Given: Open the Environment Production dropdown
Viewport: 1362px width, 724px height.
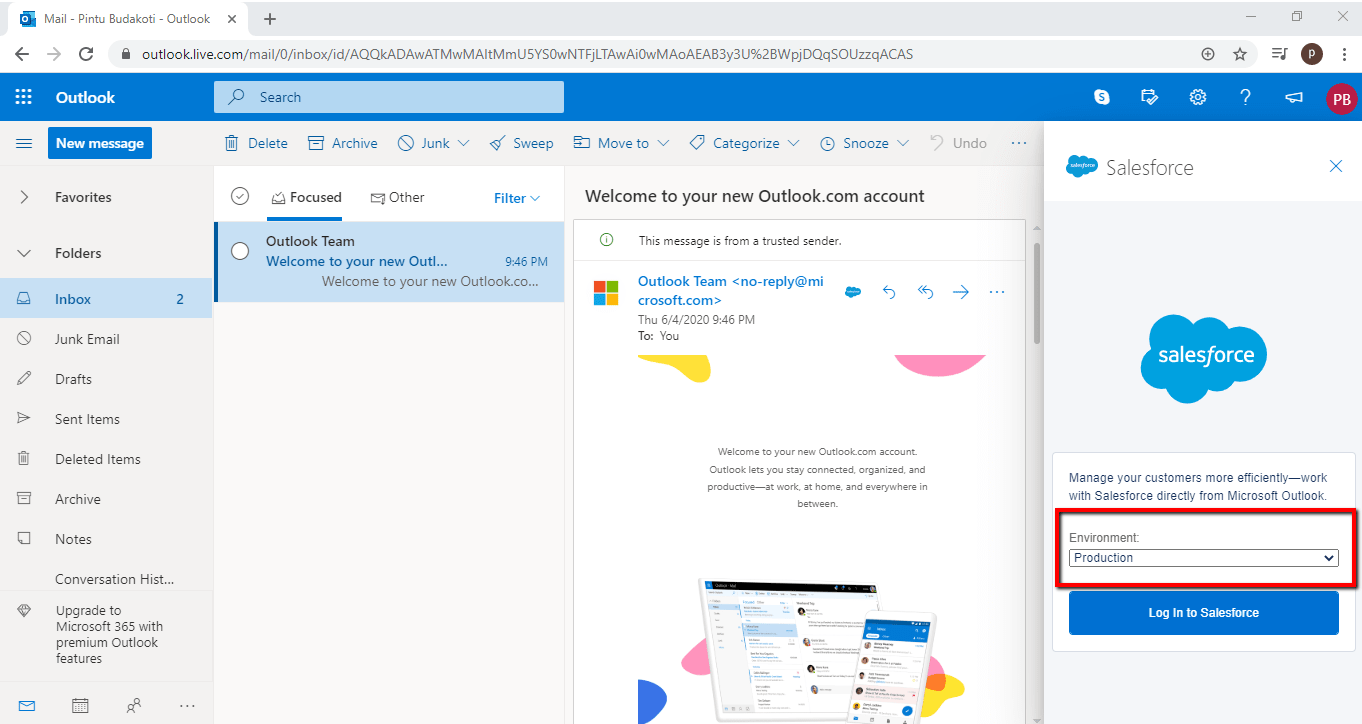Looking at the screenshot, I should pyautogui.click(x=1204, y=558).
